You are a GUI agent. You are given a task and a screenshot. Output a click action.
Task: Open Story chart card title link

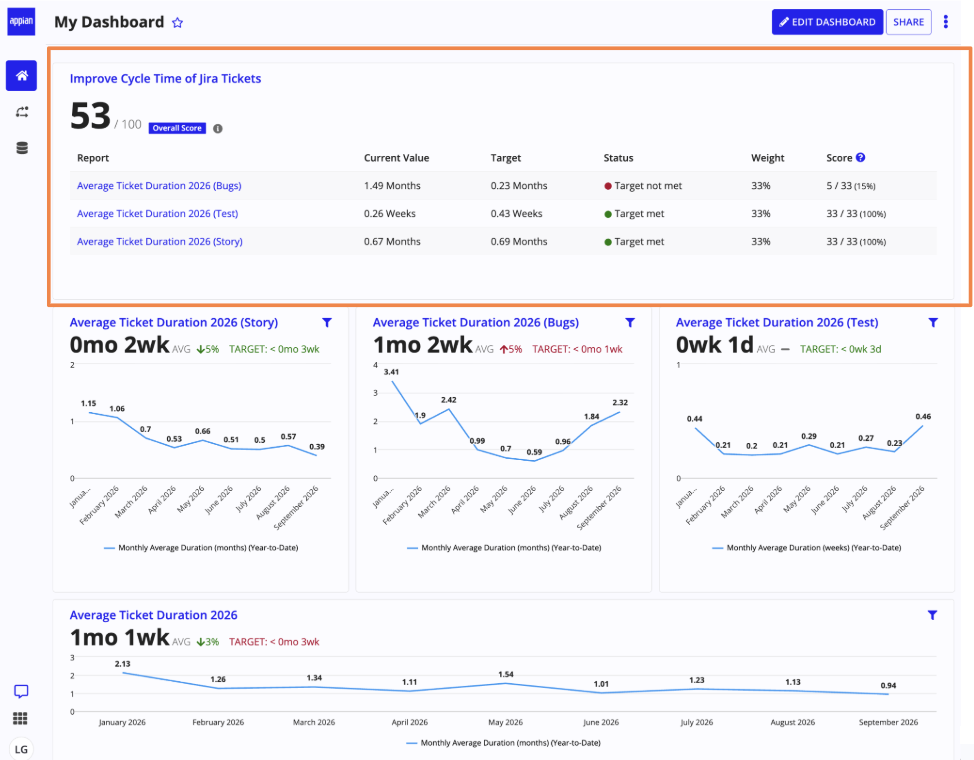pos(174,323)
